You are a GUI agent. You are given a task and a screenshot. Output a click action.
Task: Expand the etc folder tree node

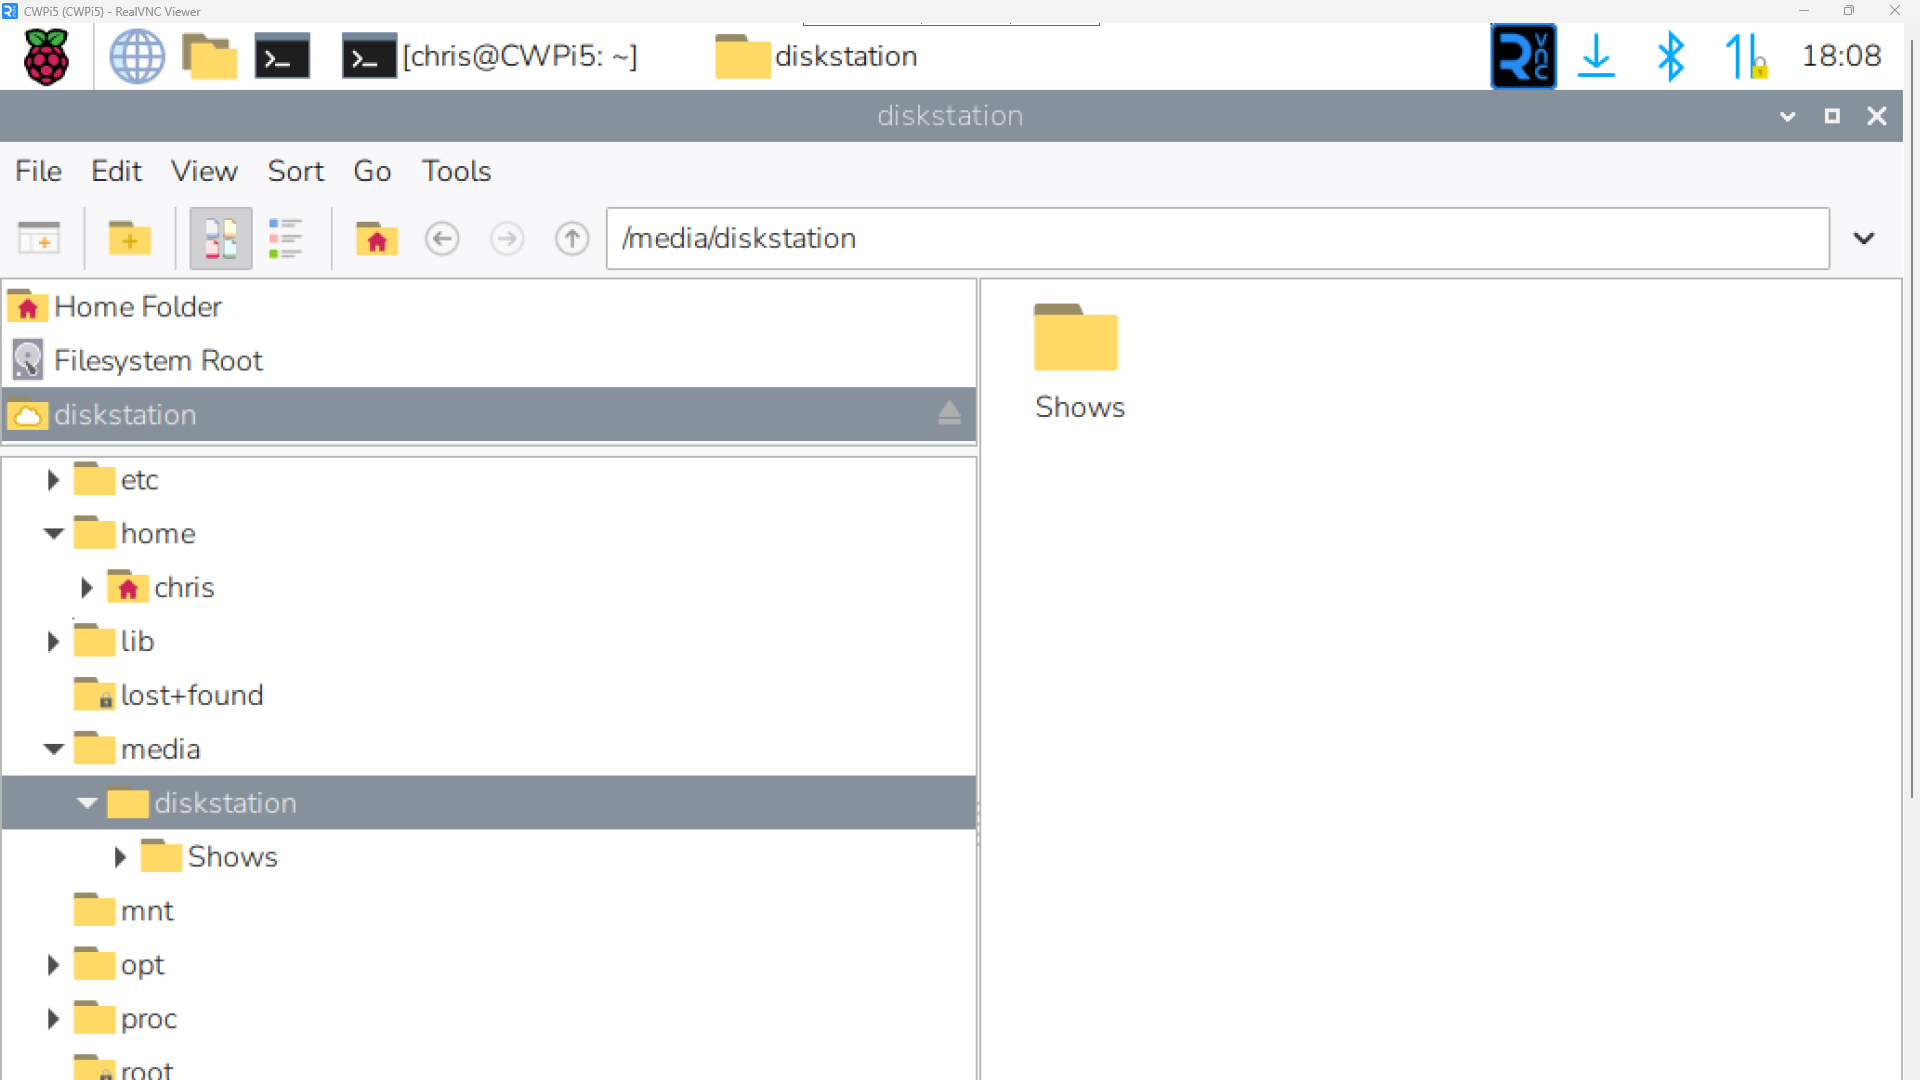[x=53, y=480]
